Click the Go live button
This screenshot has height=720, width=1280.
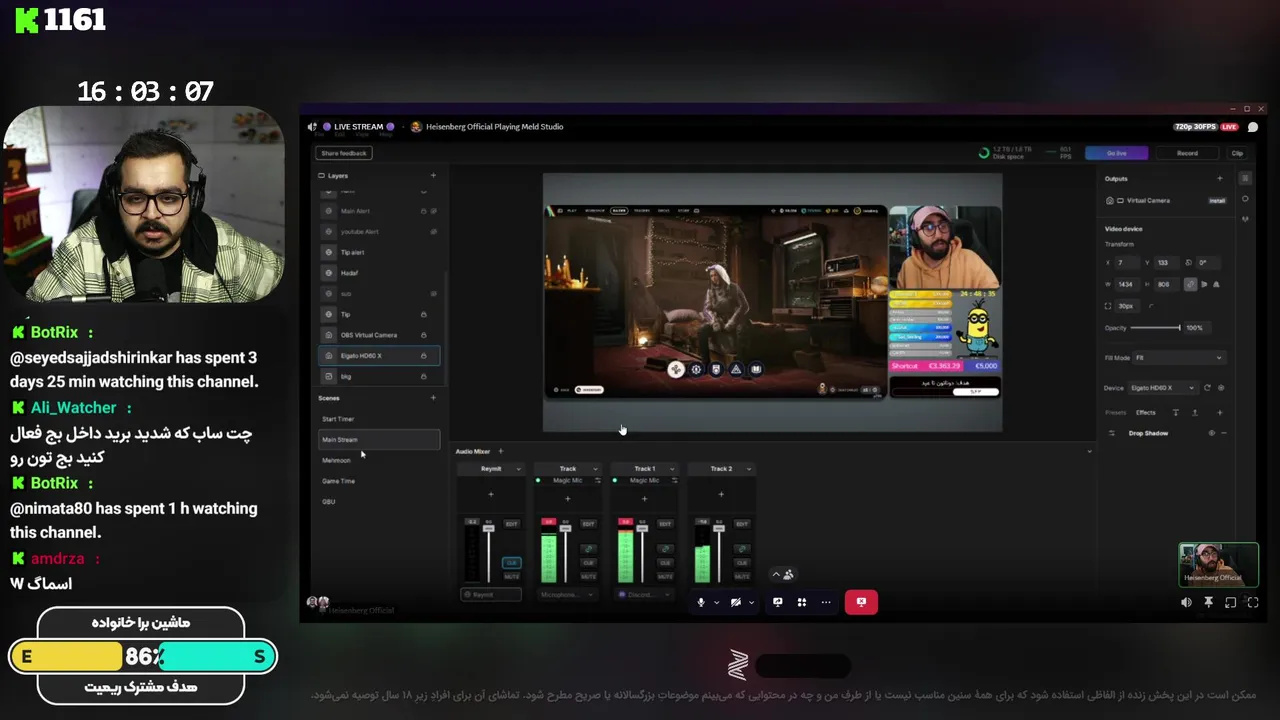click(1117, 153)
